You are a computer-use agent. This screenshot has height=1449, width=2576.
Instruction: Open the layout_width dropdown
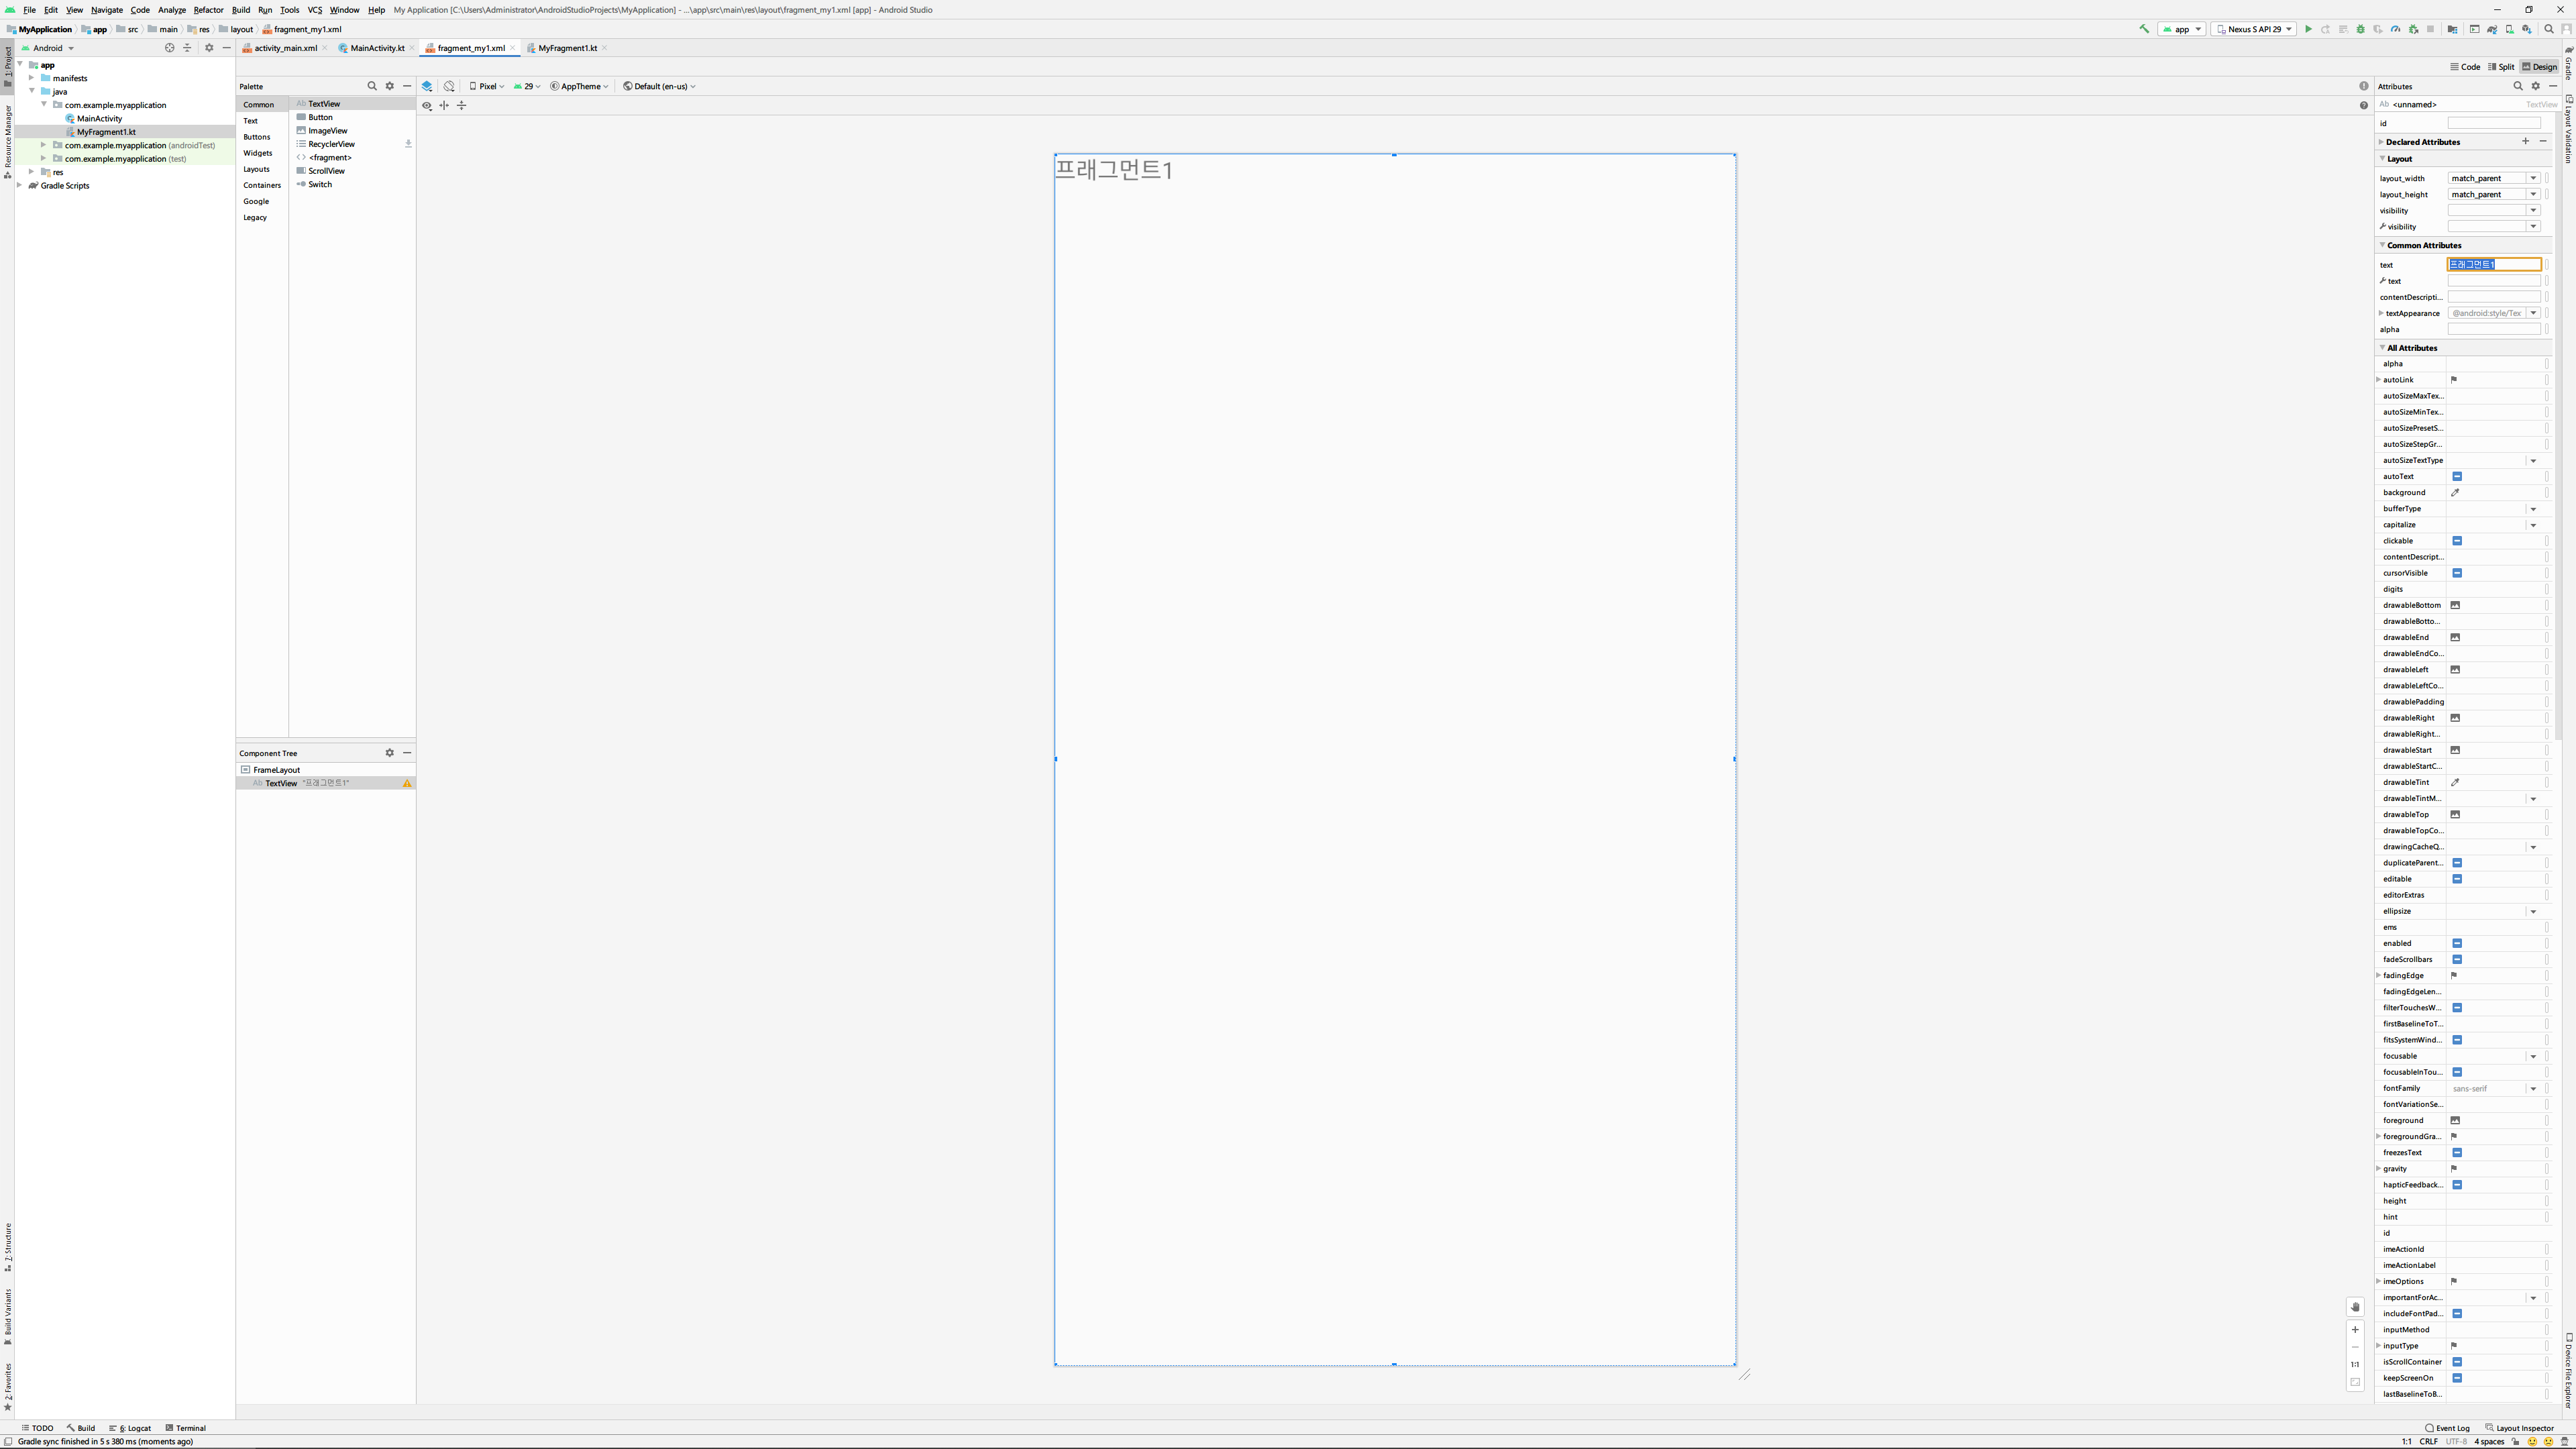2533,178
